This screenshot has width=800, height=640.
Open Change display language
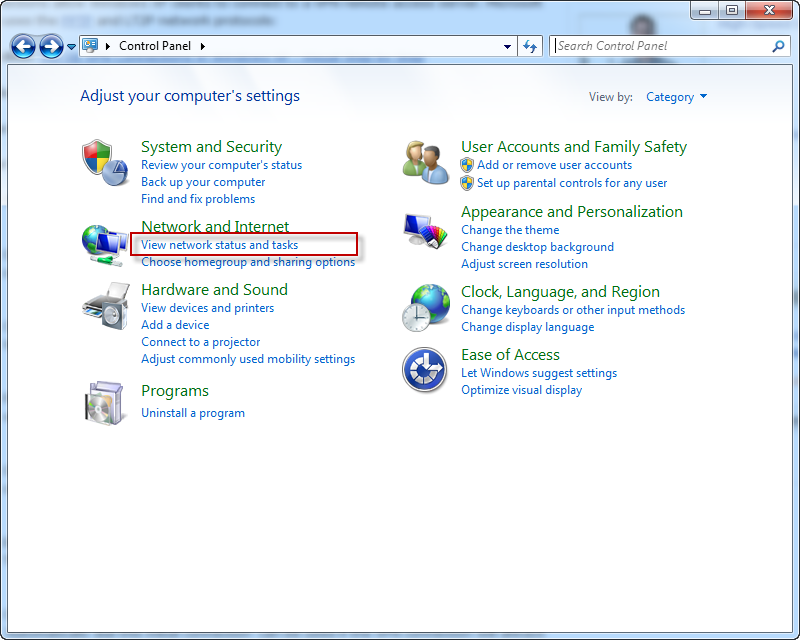click(x=528, y=327)
